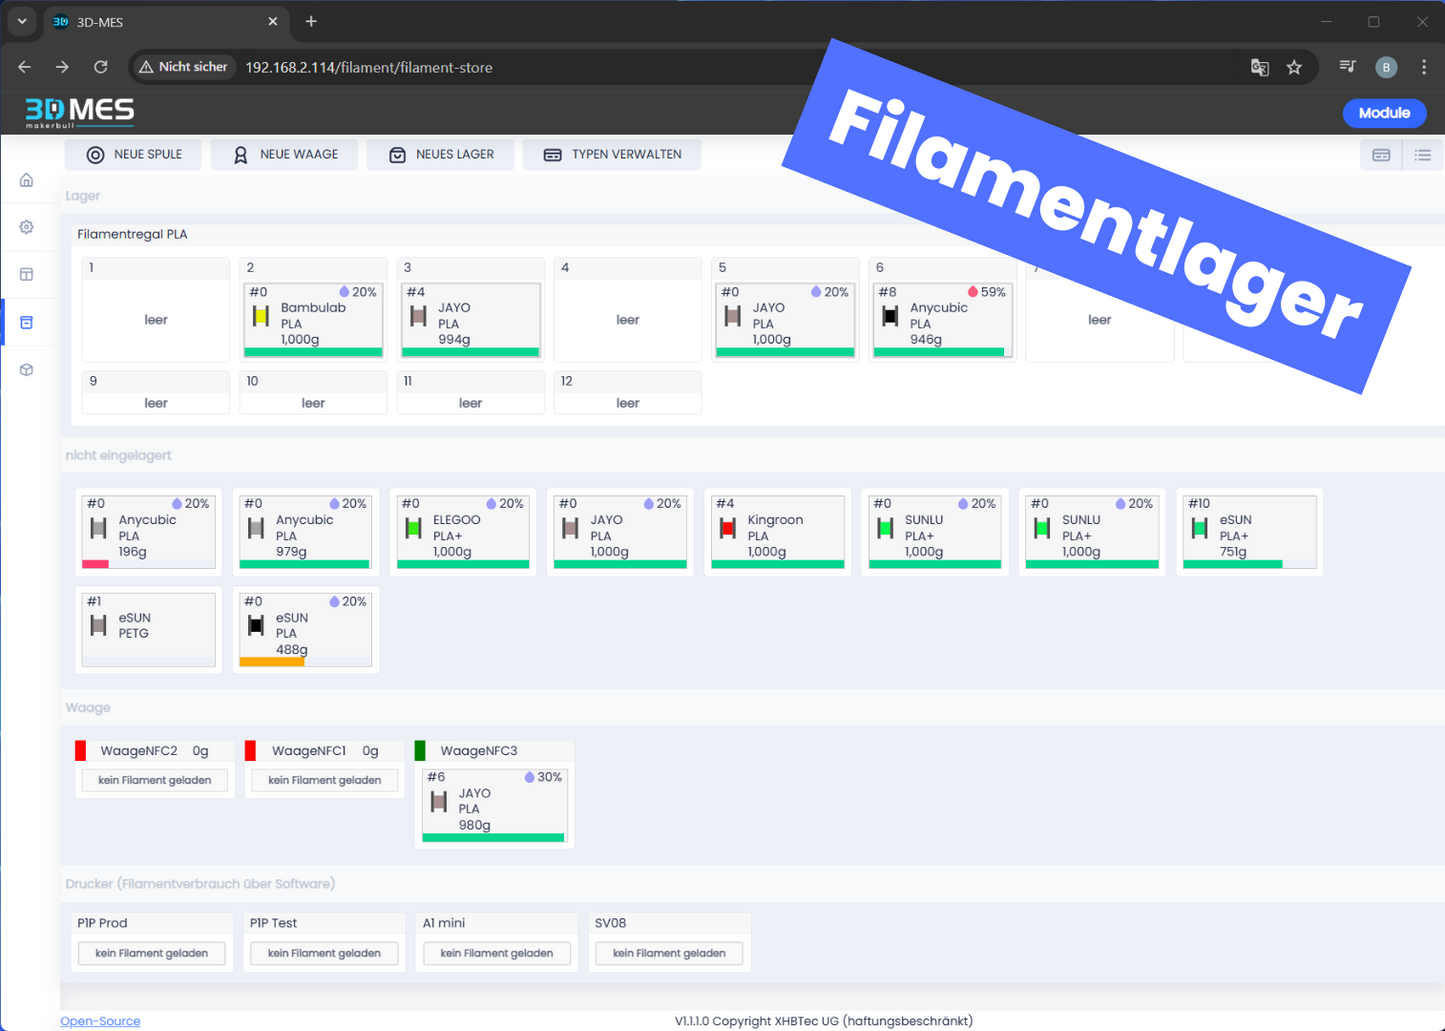Screen dimensions: 1445x1031
Task: Open NEUES LAGER dialog
Action: point(440,155)
